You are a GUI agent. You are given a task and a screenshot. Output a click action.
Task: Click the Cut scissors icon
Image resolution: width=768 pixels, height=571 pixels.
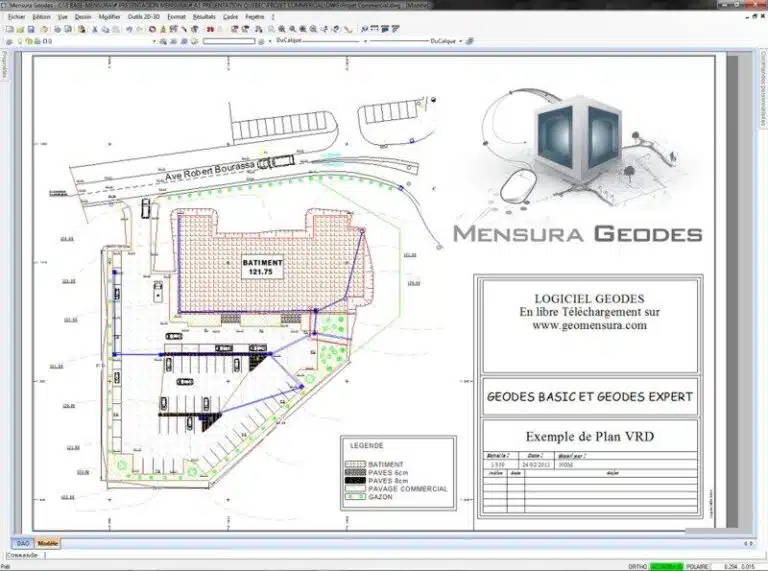click(x=95, y=30)
